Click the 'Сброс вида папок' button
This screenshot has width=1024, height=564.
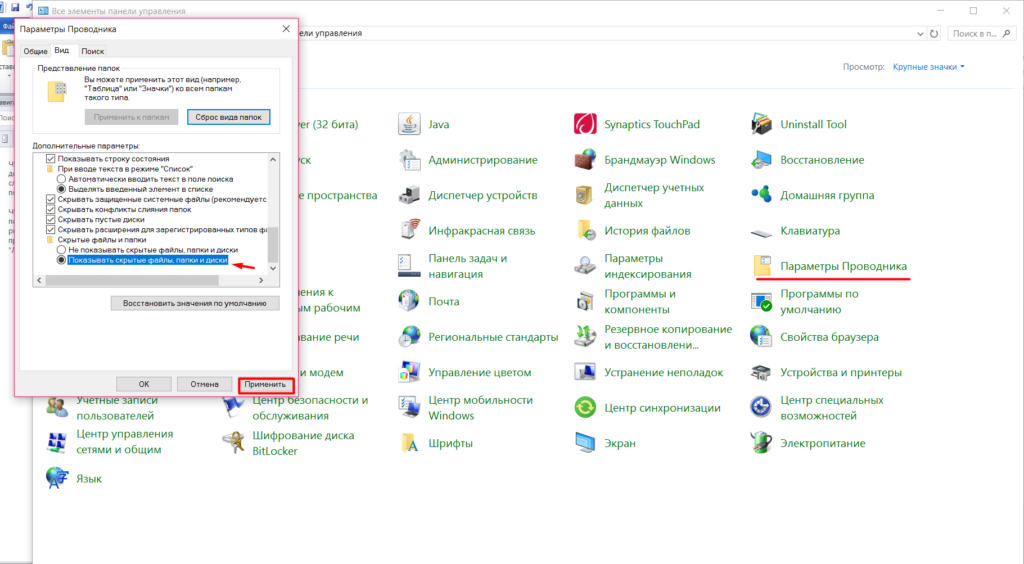(228, 117)
